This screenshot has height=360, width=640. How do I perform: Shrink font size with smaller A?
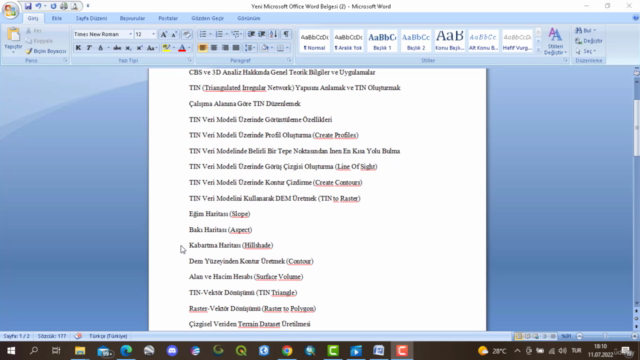click(174, 34)
